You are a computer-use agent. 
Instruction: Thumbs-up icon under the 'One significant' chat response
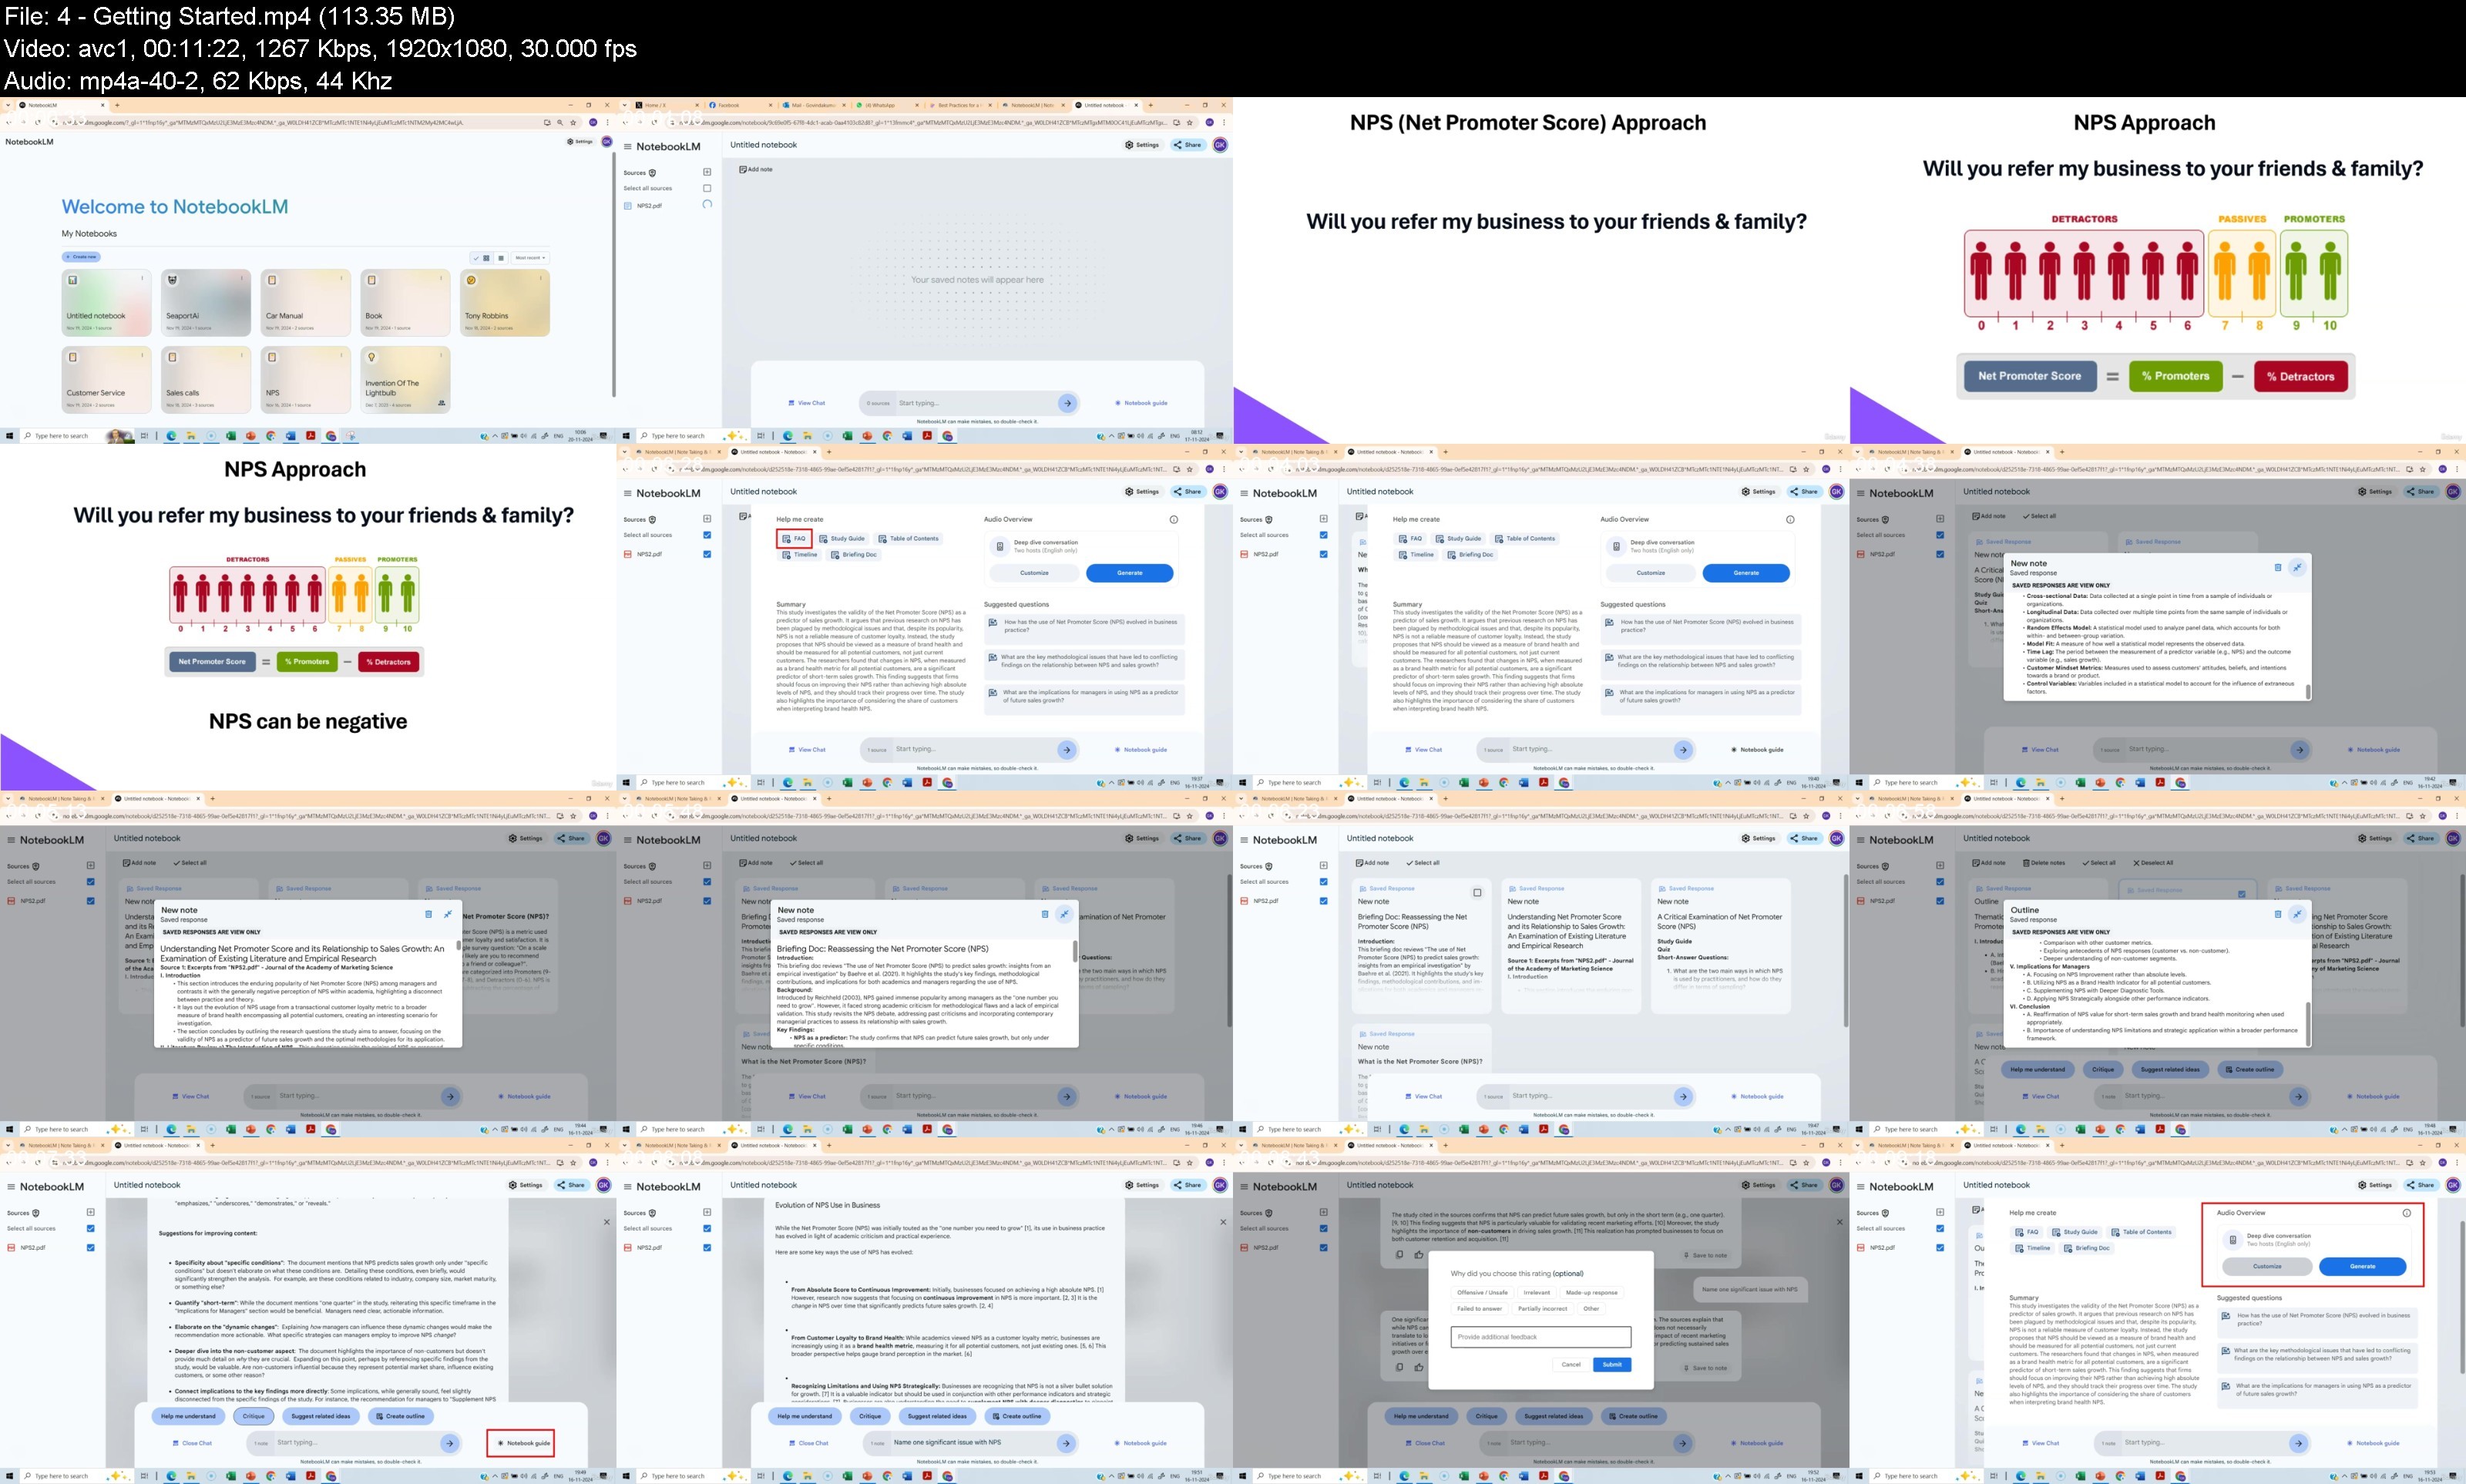click(1418, 1367)
